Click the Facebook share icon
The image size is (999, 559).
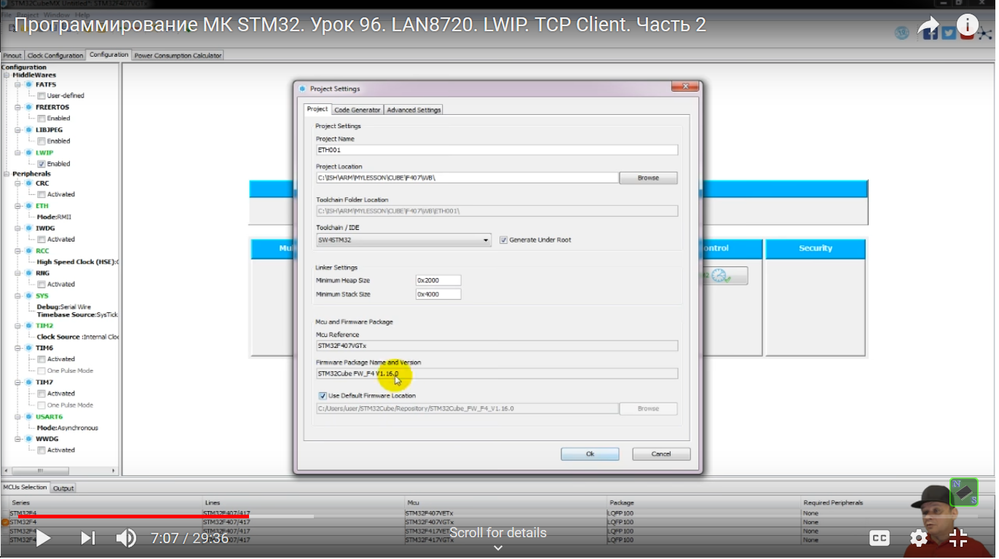pos(930,33)
